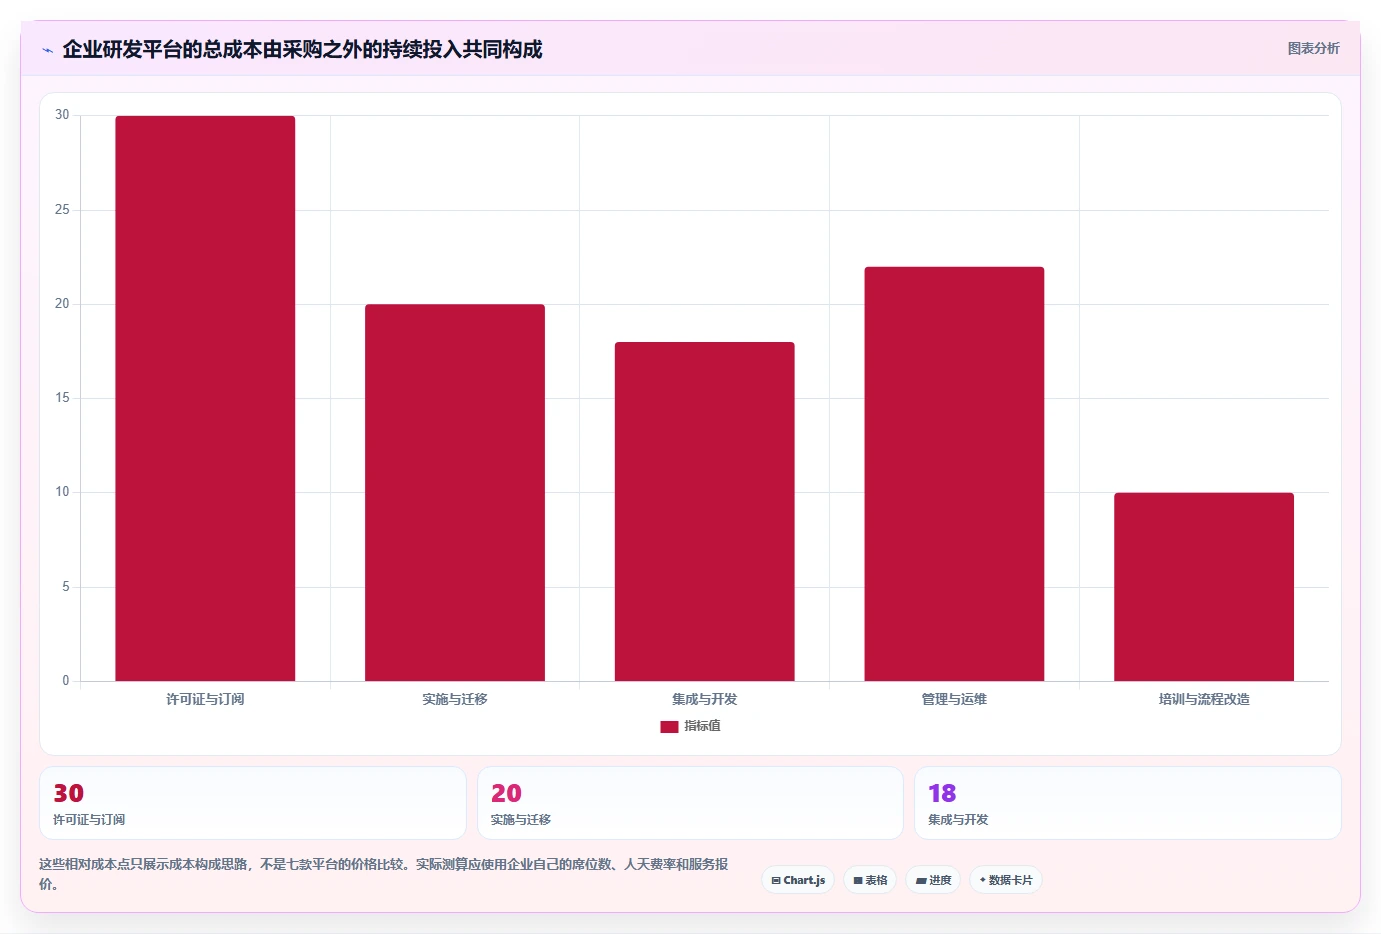
Task: Select the 管理与运维 bar in the chart
Action: click(x=954, y=474)
